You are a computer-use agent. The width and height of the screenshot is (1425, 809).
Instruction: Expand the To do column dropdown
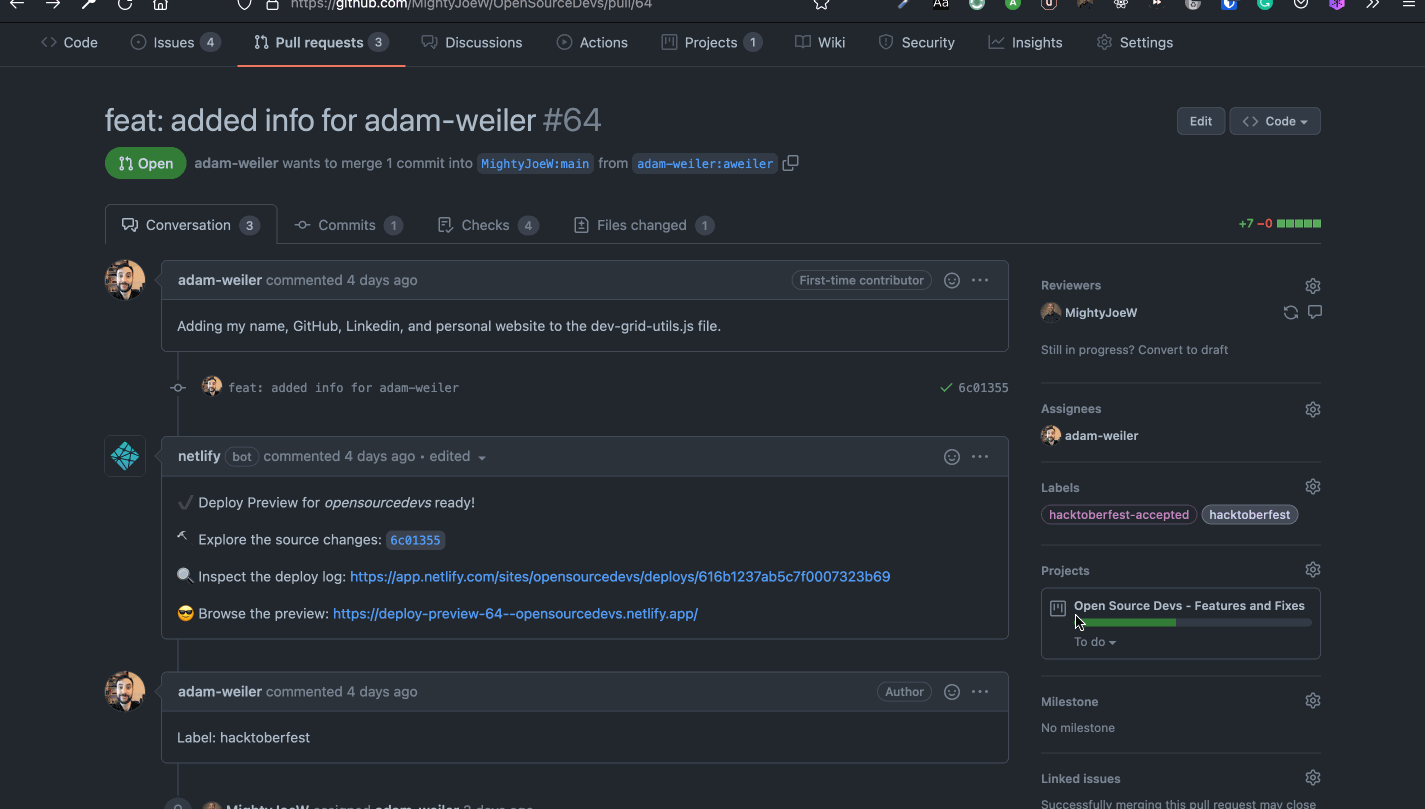1095,642
